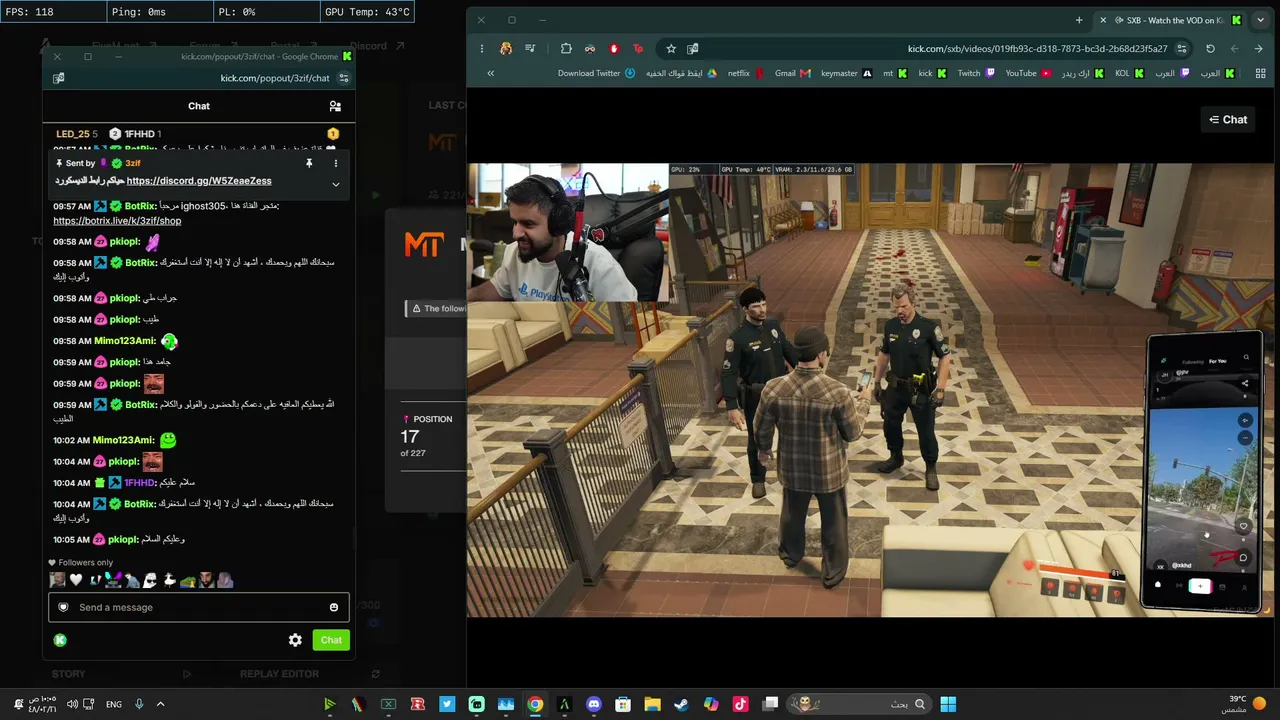
Task: Select the SXB Watch the VOD tab
Action: point(1170,20)
